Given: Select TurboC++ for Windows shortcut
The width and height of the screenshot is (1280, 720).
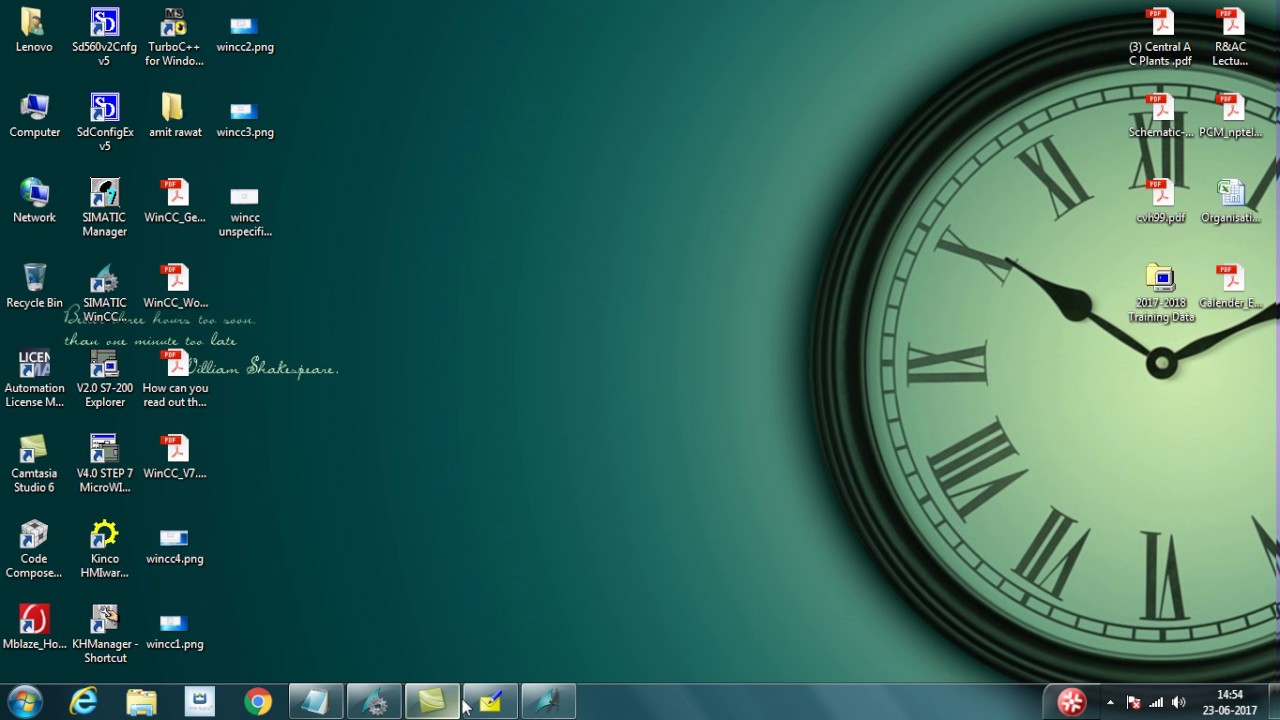Looking at the screenshot, I should click(x=174, y=37).
